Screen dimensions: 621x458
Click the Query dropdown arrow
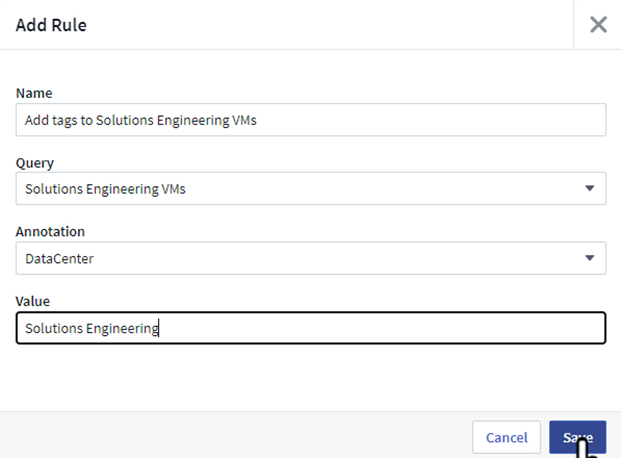pos(589,188)
